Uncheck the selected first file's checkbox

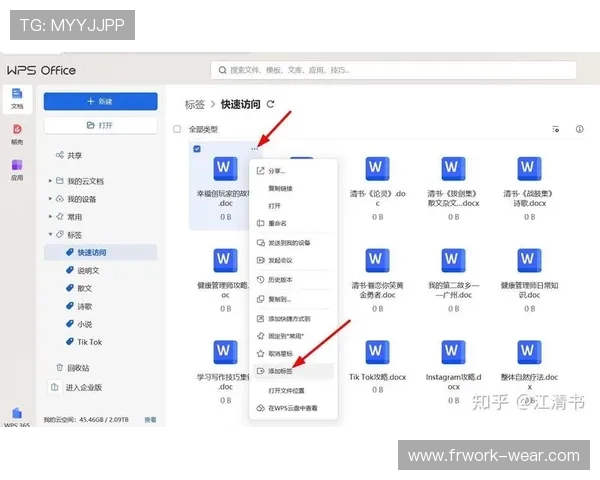(x=197, y=149)
